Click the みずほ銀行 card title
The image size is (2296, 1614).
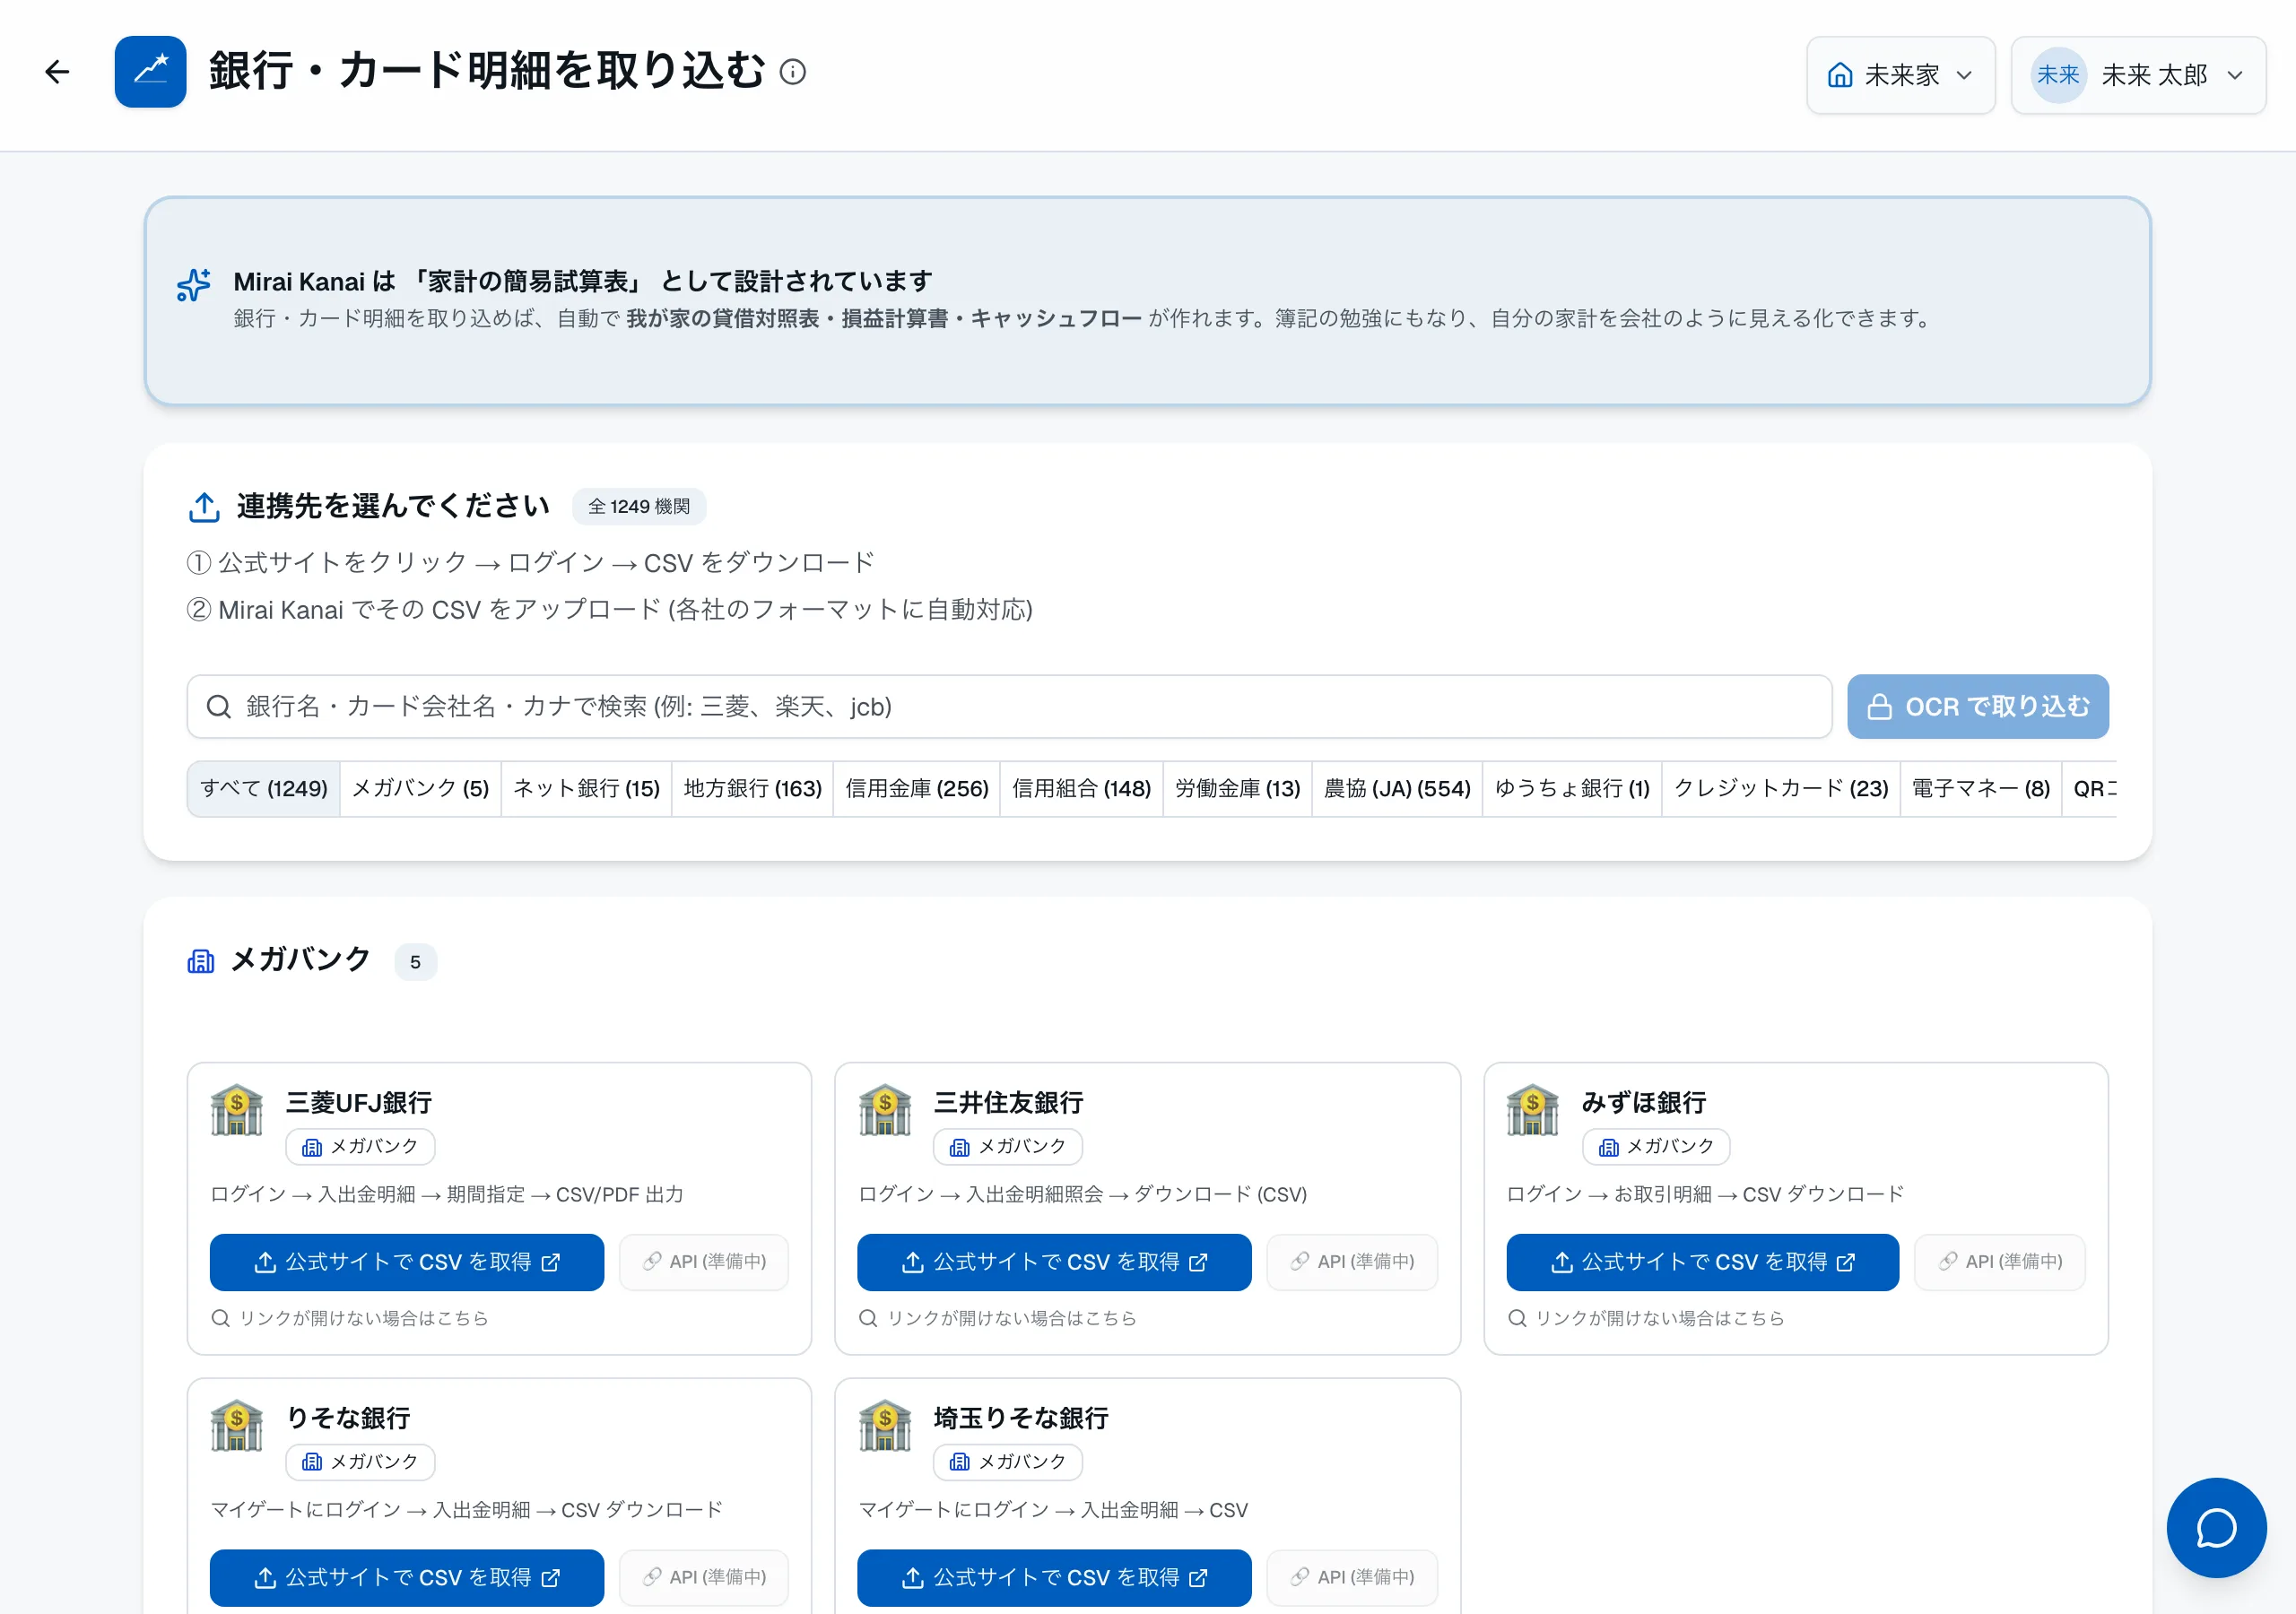(1644, 1103)
